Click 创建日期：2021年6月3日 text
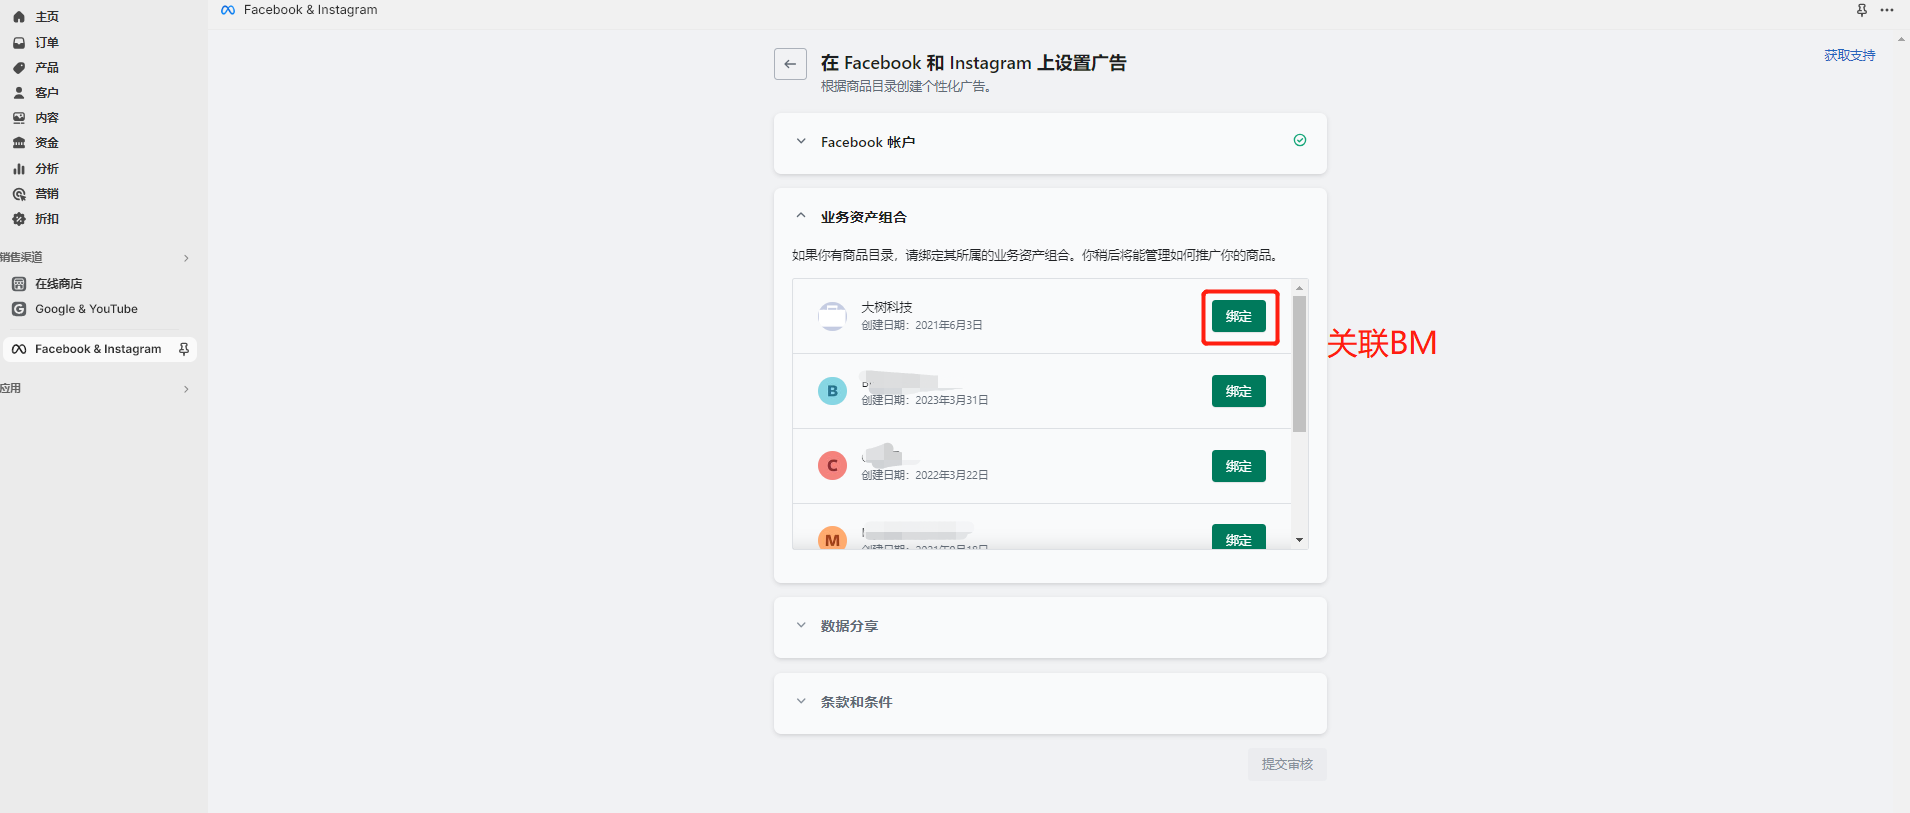The image size is (1910, 813). click(x=922, y=325)
